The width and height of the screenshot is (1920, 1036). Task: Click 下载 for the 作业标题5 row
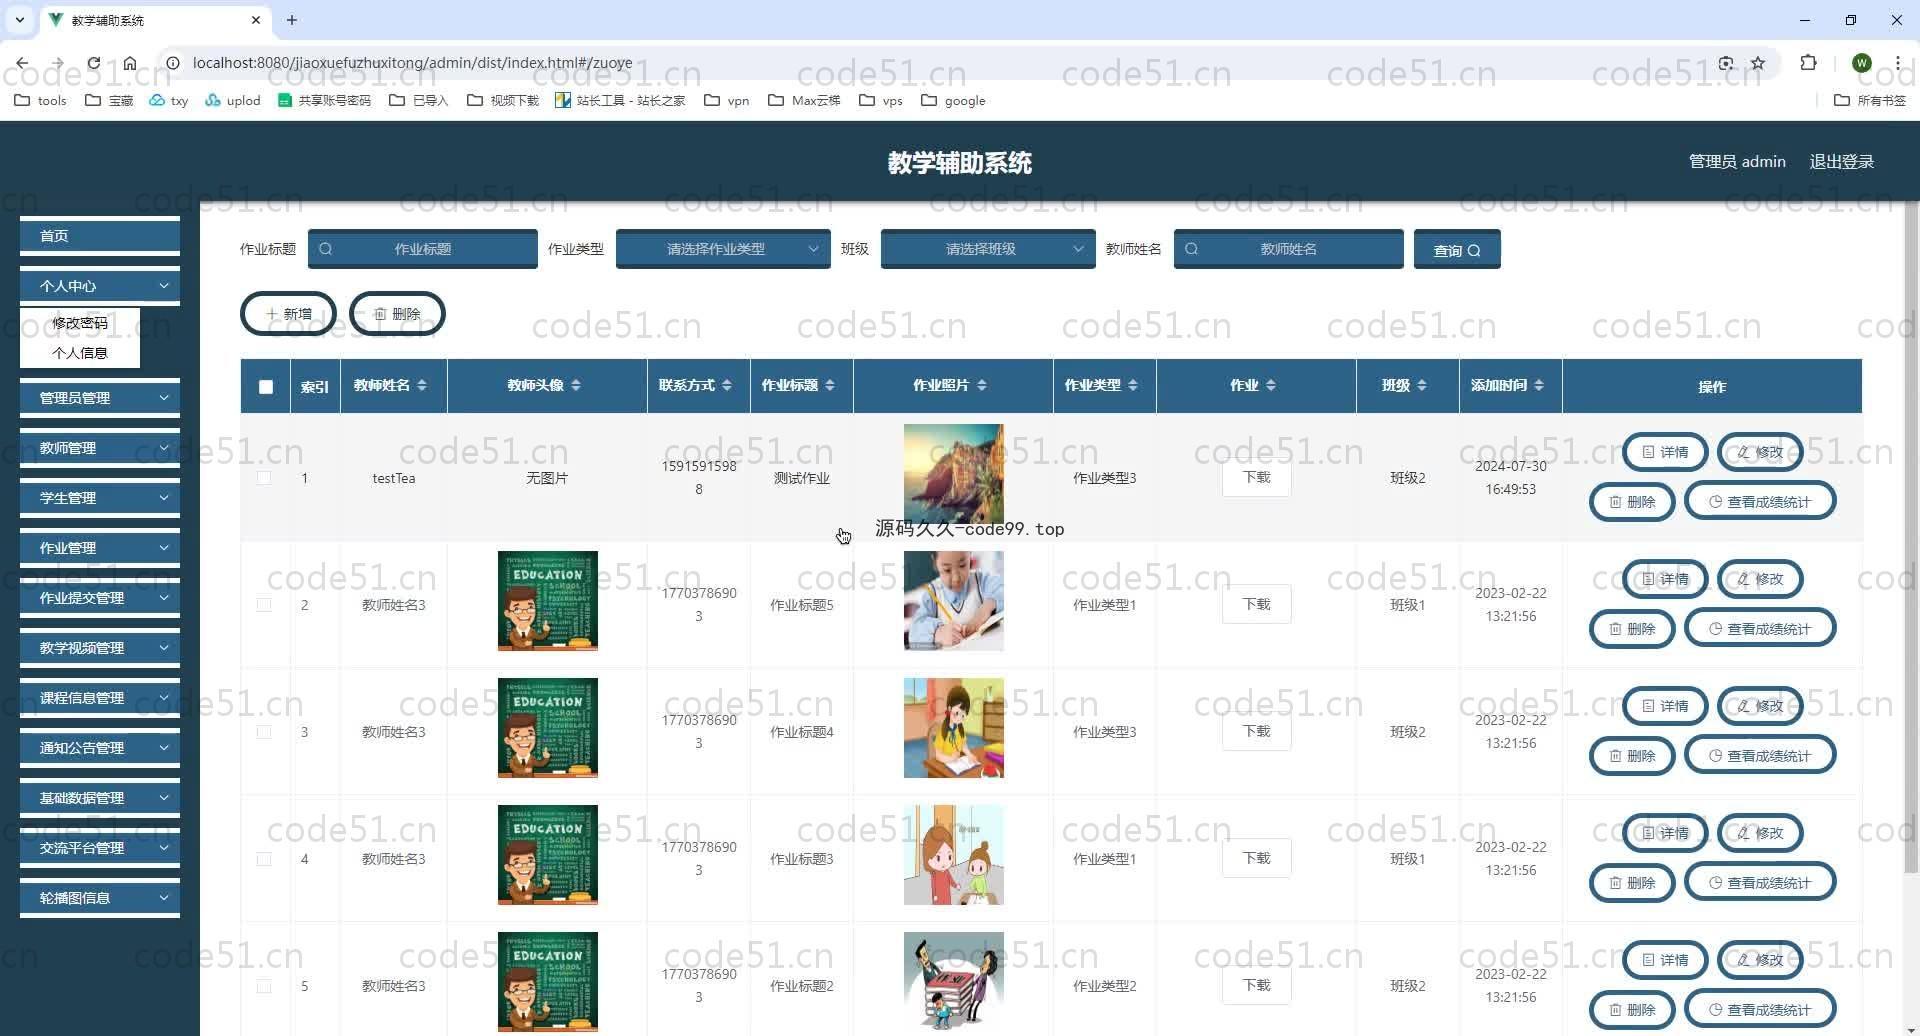(1256, 605)
